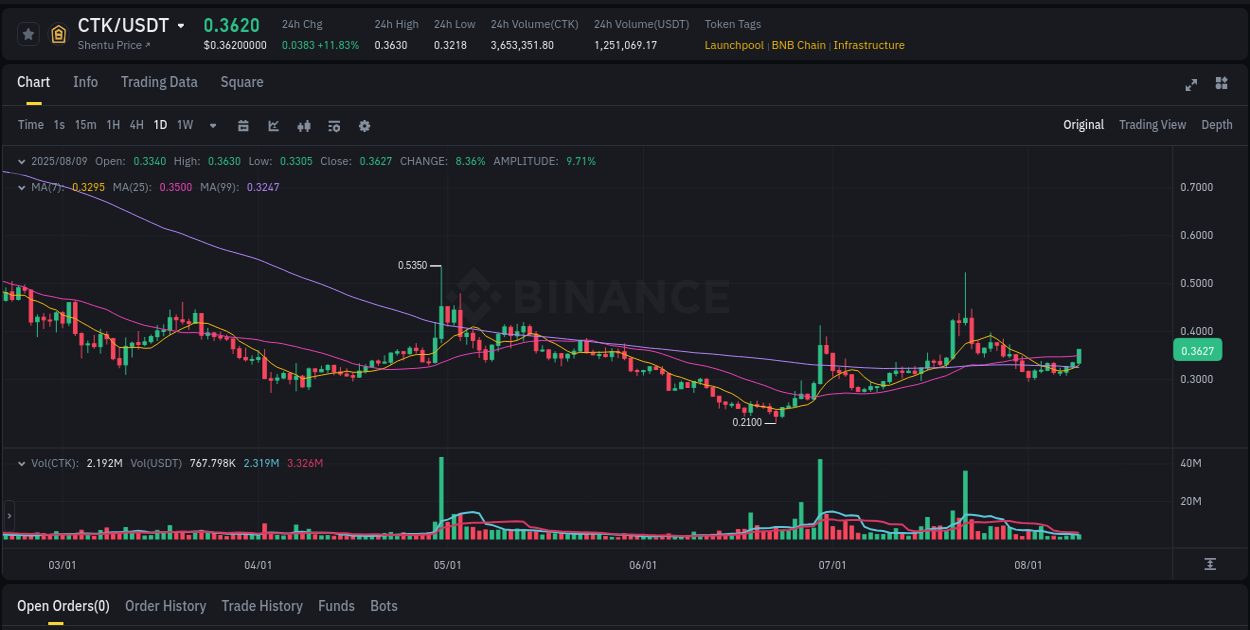The image size is (1250, 630).
Task: Expand the chart to fullscreen
Action: pos(1191,85)
